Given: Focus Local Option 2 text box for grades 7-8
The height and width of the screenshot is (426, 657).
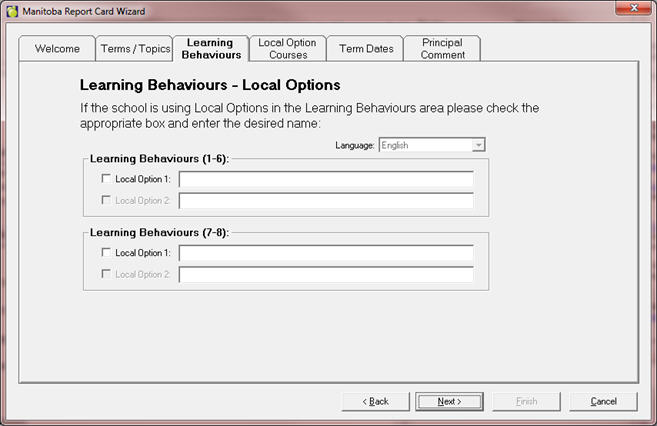Looking at the screenshot, I should (x=325, y=274).
